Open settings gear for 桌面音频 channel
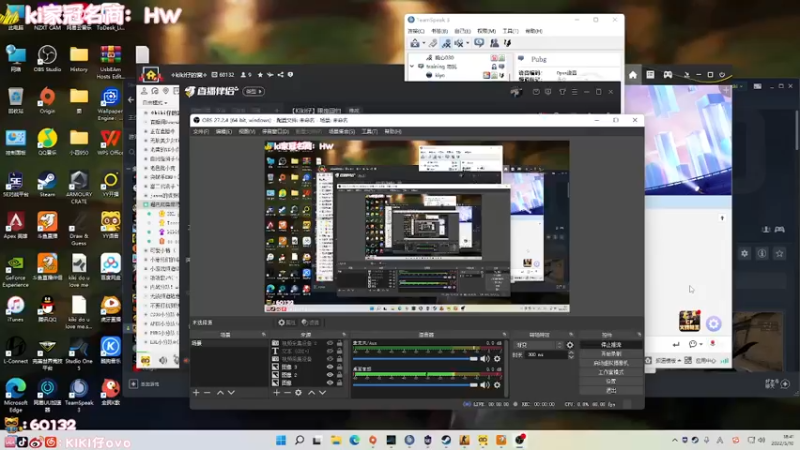The width and height of the screenshot is (800, 450). pos(497,385)
